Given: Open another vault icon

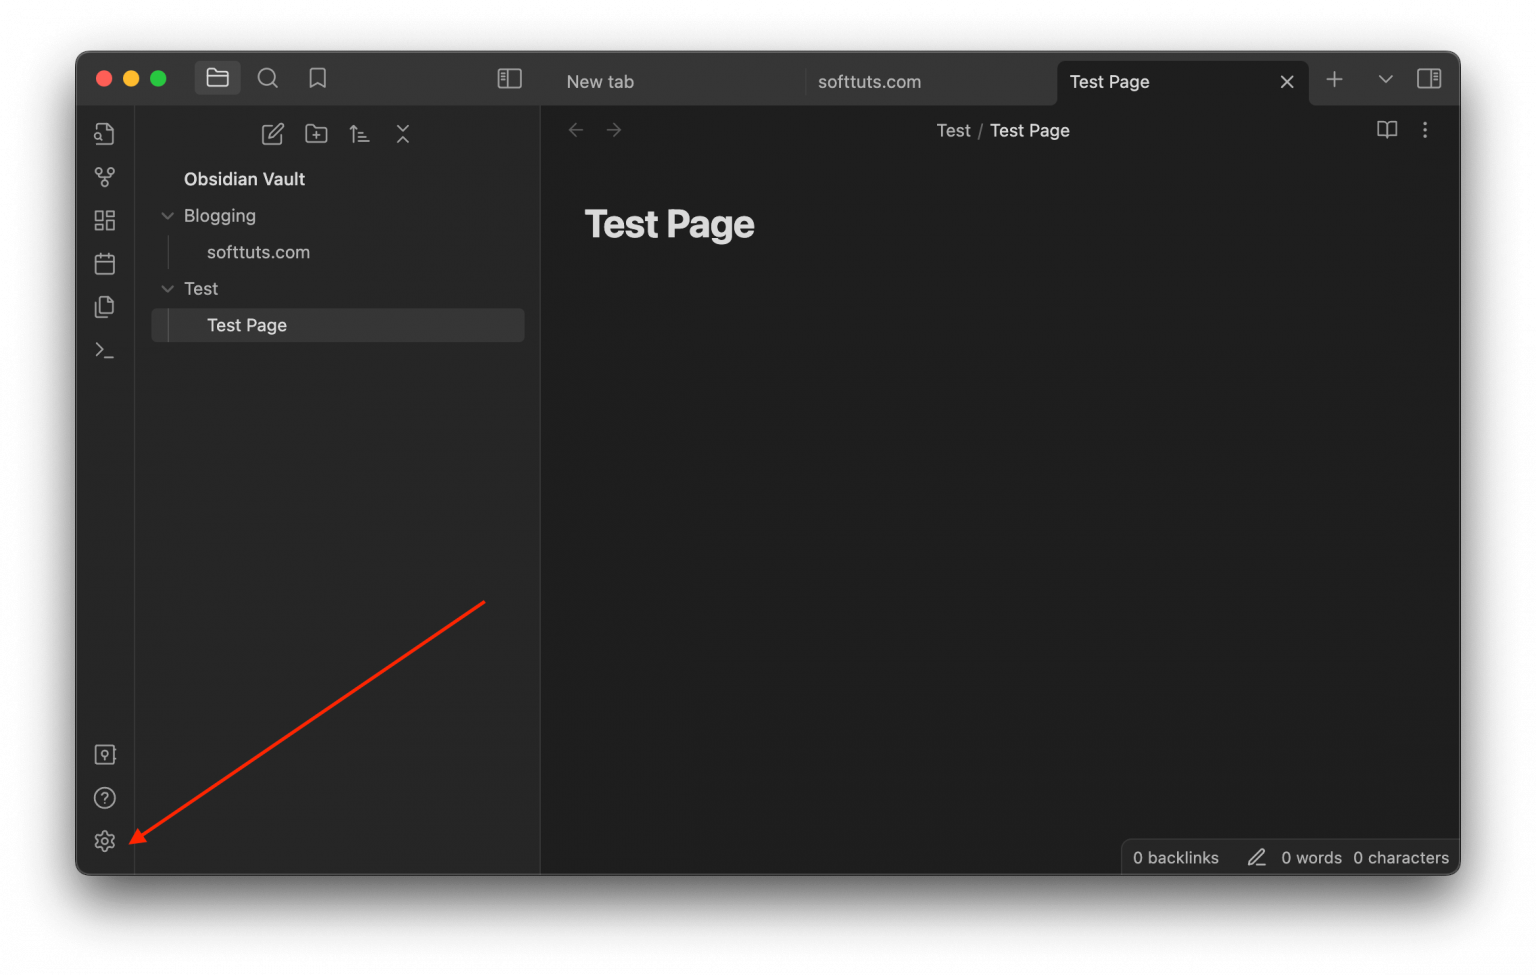Looking at the screenshot, I should (x=104, y=755).
